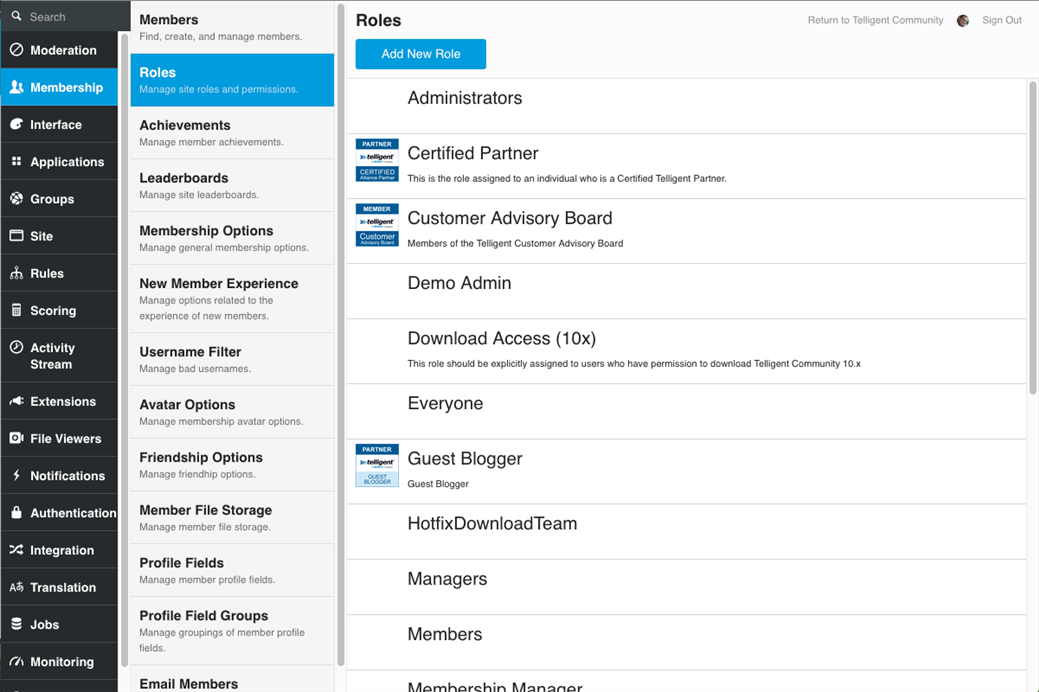Select Groups in the sidebar
The image size is (1039, 692).
point(59,198)
